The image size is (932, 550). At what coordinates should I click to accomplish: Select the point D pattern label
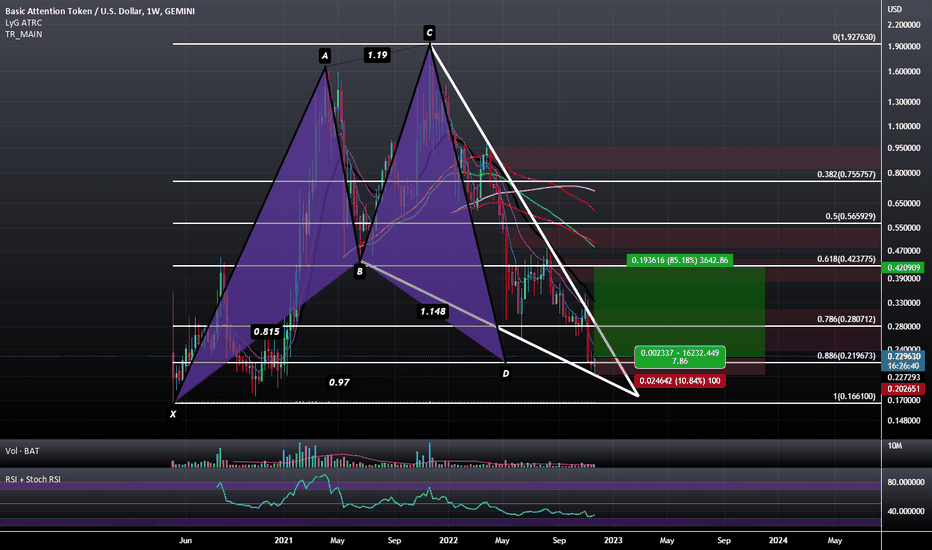506,373
